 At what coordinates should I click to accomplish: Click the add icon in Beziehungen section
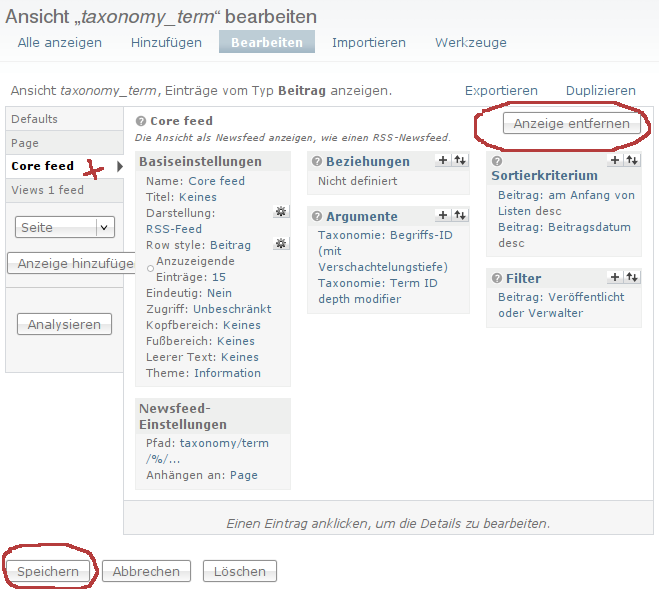click(443, 160)
